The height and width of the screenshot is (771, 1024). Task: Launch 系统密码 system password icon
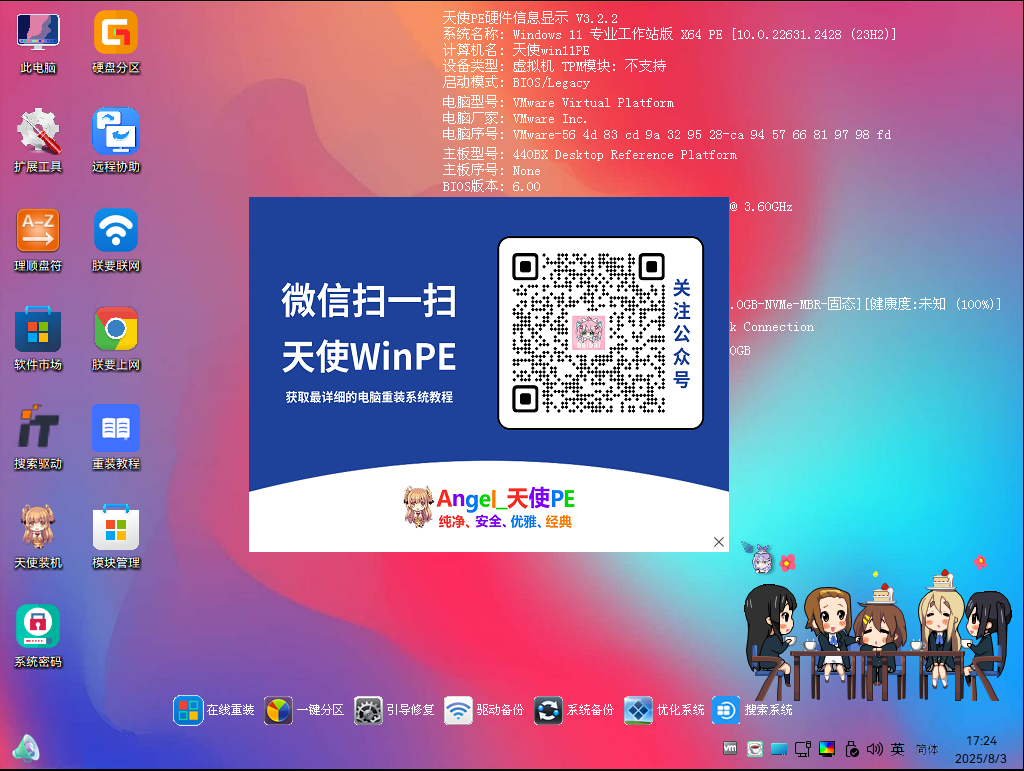click(38, 637)
